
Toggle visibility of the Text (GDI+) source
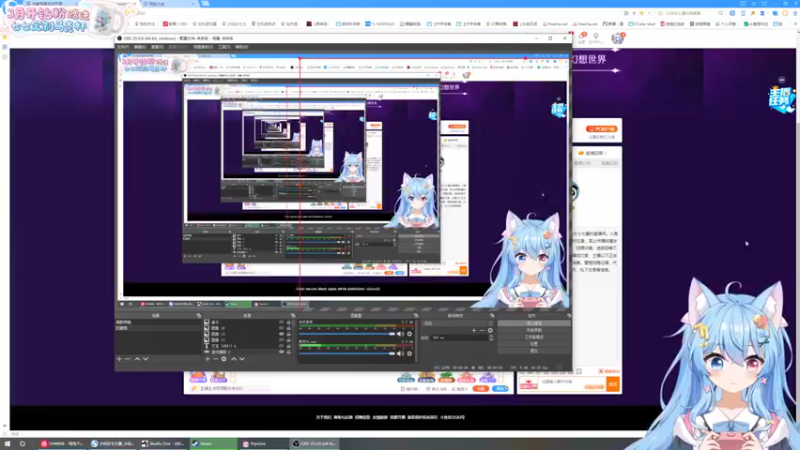coord(282,346)
